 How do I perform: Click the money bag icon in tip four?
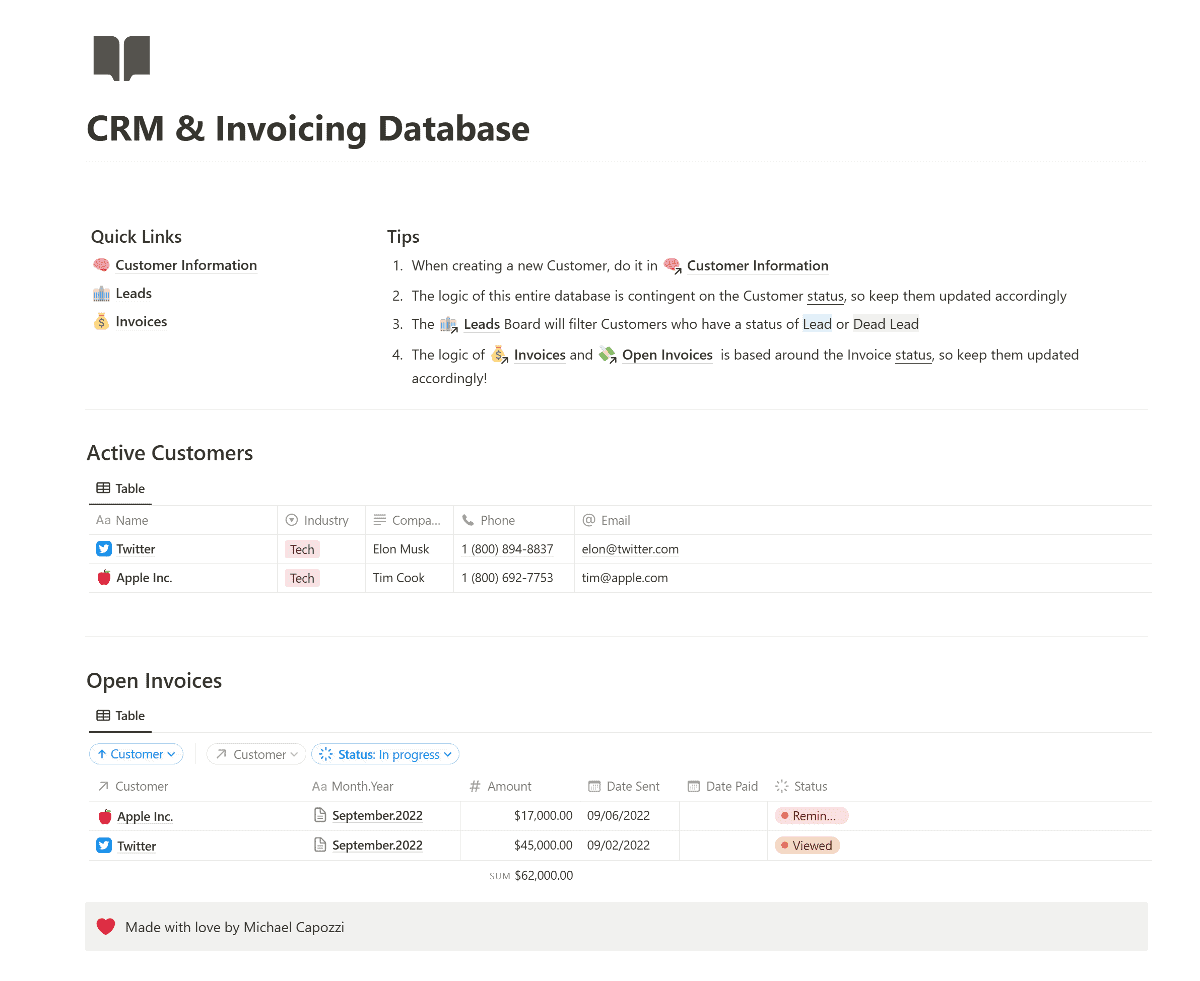500,355
